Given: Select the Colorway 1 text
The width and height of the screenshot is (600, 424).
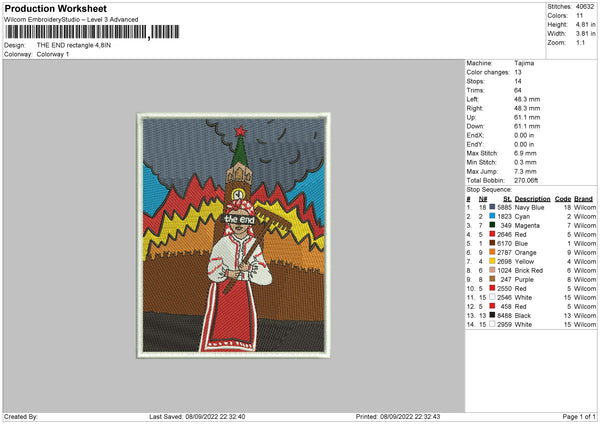Looking at the screenshot, I should coord(53,54).
